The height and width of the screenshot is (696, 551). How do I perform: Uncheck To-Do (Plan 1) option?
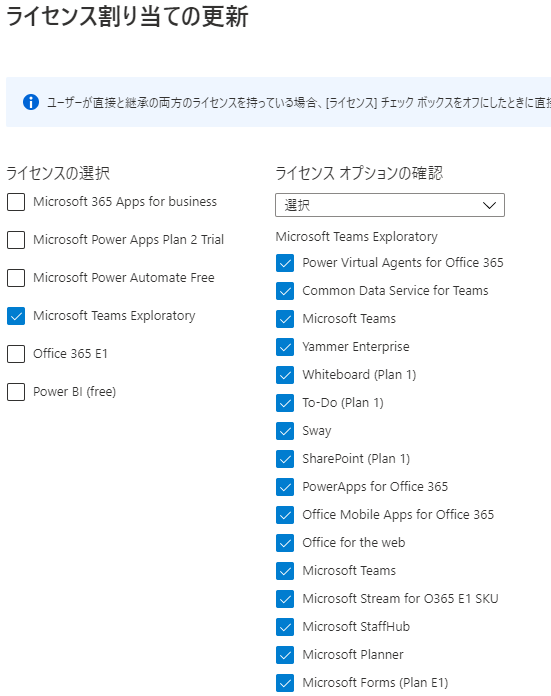[285, 403]
